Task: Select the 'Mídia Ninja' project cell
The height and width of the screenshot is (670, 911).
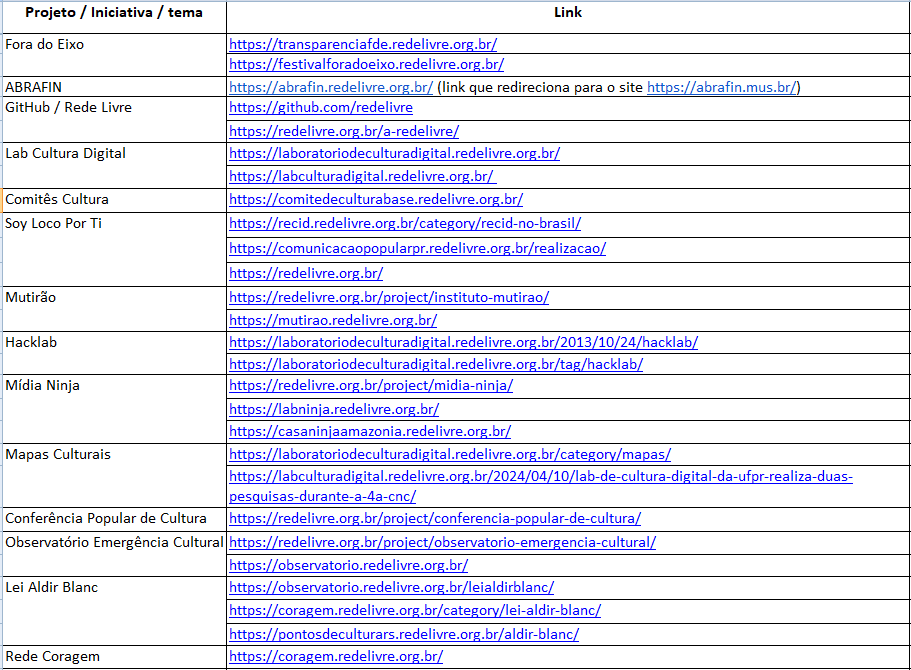Action: click(x=42, y=385)
